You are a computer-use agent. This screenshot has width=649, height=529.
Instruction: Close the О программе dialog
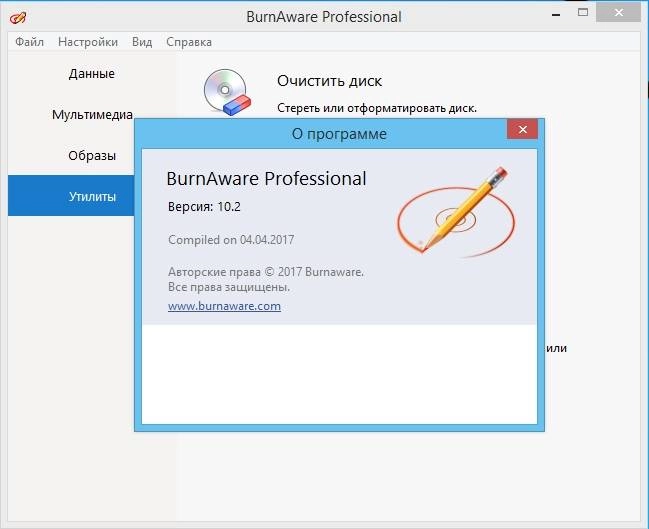522,130
